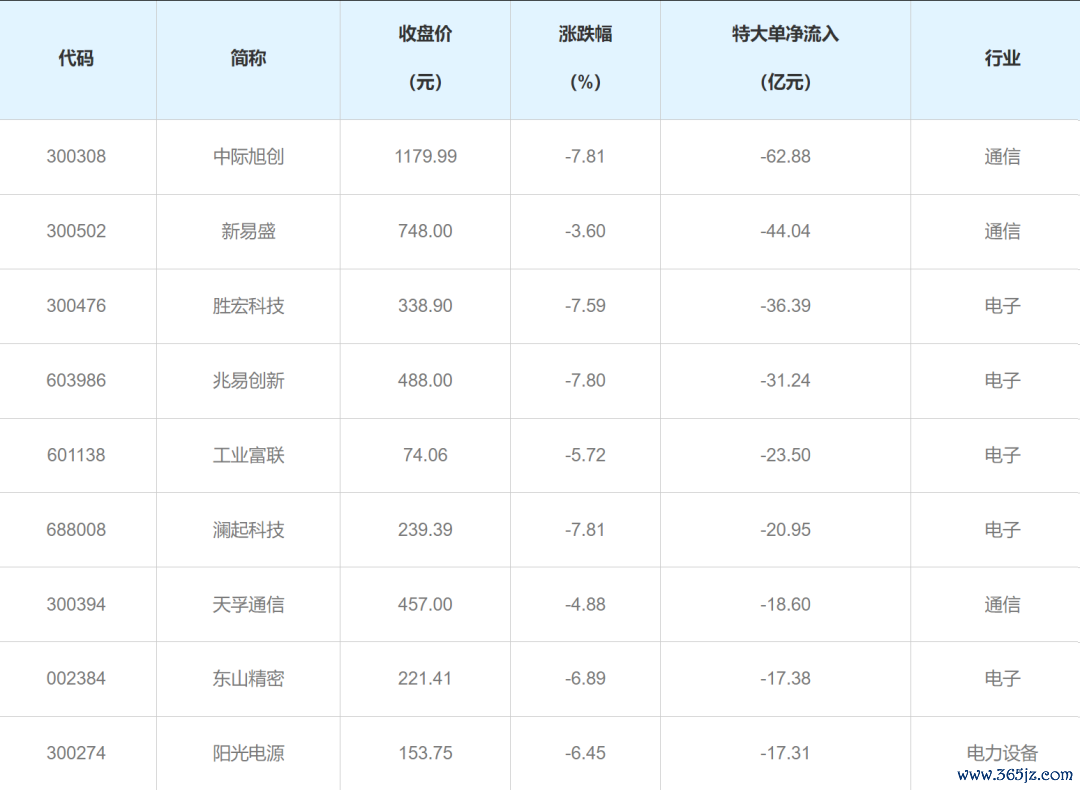This screenshot has height=790, width=1080.
Task: Click the 代码 column header
Action: click(x=76, y=59)
